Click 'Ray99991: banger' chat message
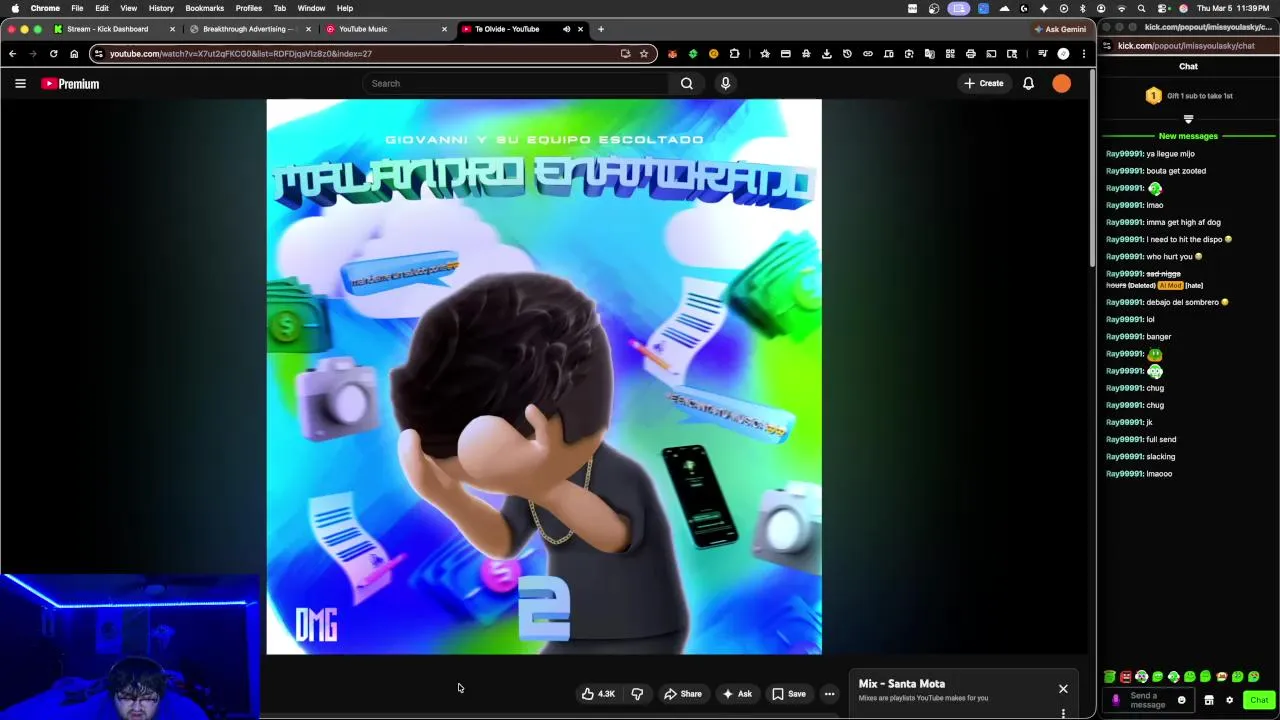The height and width of the screenshot is (720, 1280). 1138,337
